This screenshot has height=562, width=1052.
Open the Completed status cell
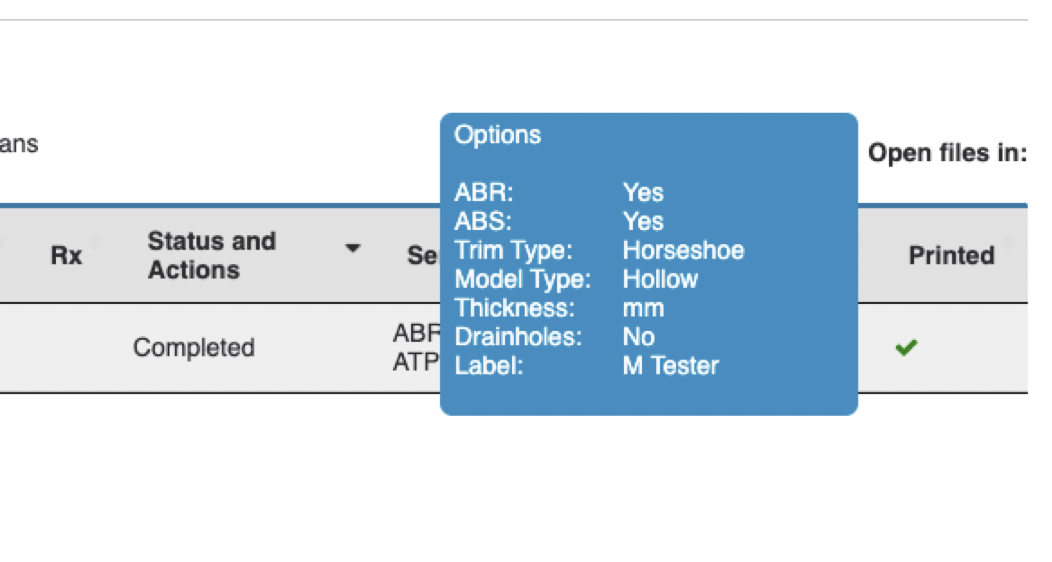coord(194,347)
